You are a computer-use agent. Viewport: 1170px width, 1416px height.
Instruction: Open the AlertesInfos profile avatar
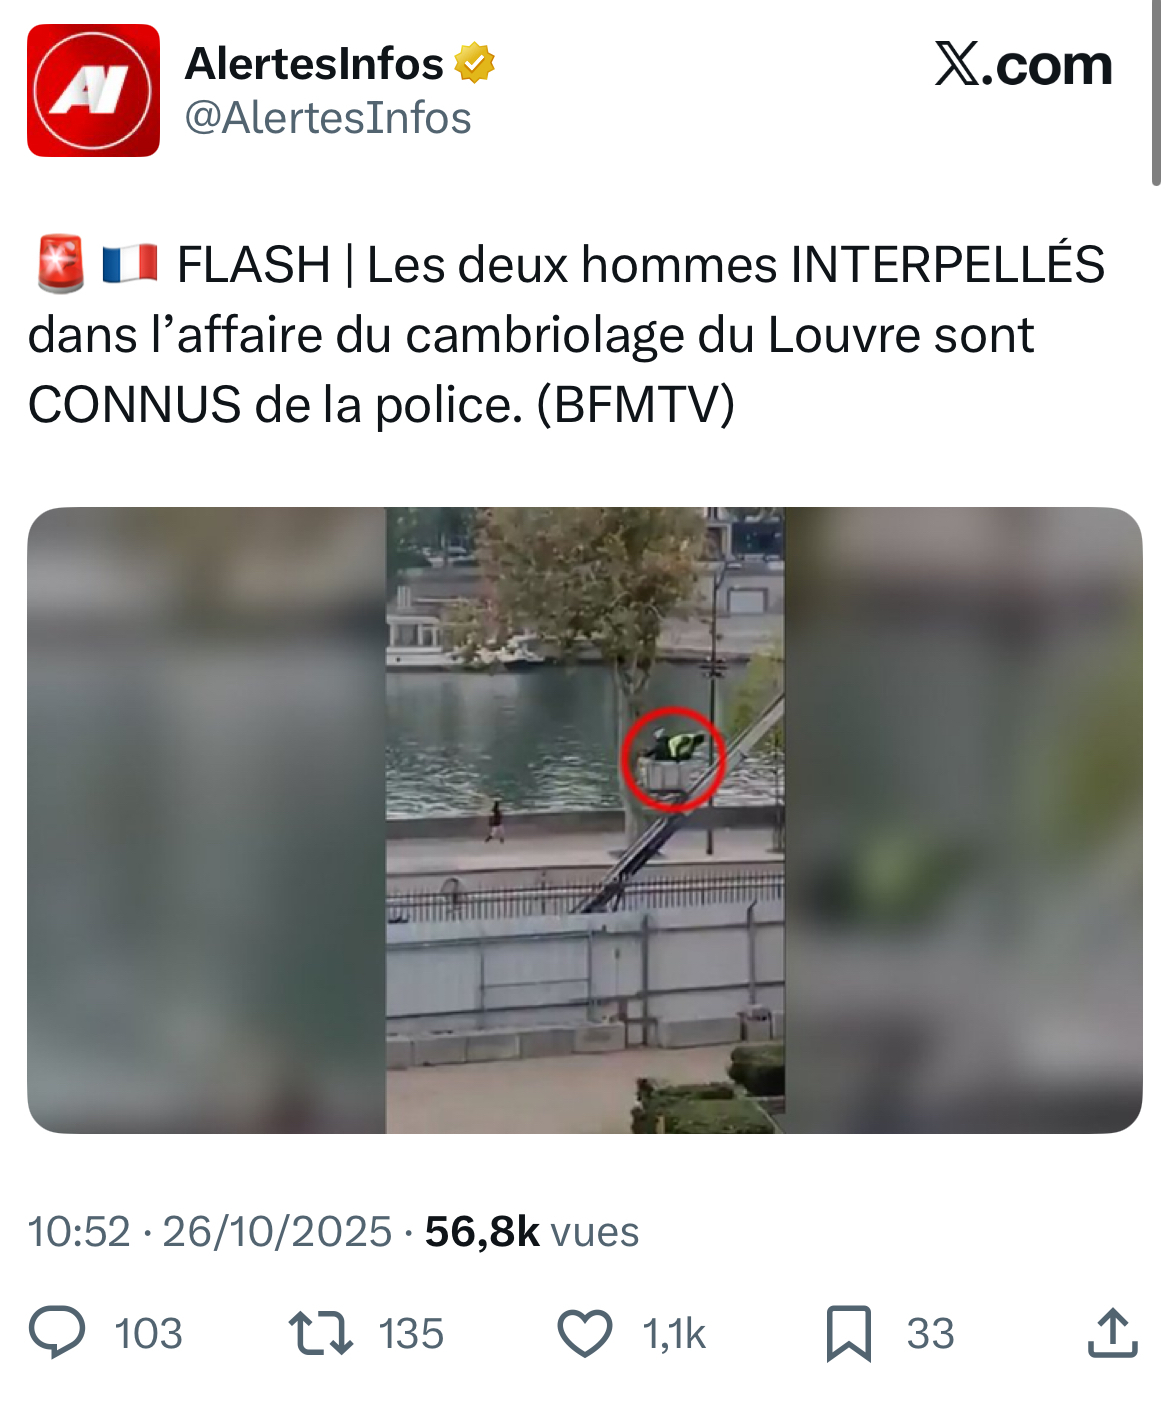pos(93,90)
